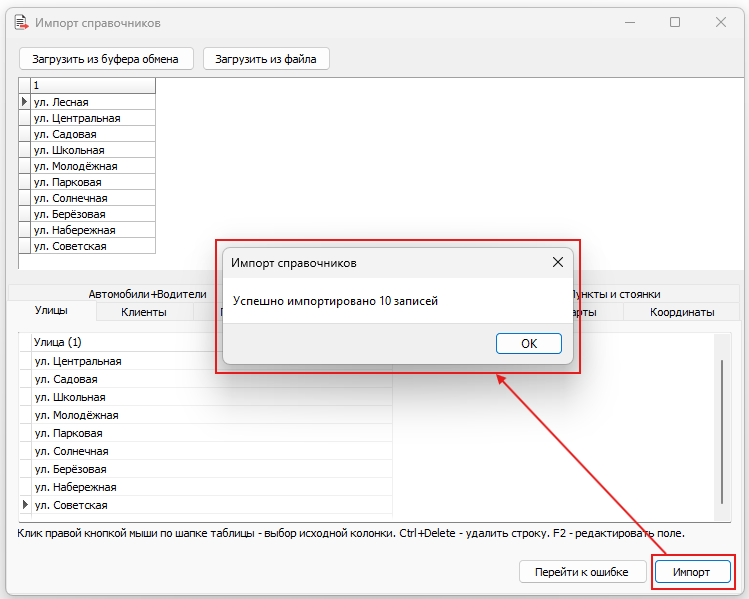Screen dimensions: 749x599
Task: Click the 'Импорт' button
Action: [692, 572]
